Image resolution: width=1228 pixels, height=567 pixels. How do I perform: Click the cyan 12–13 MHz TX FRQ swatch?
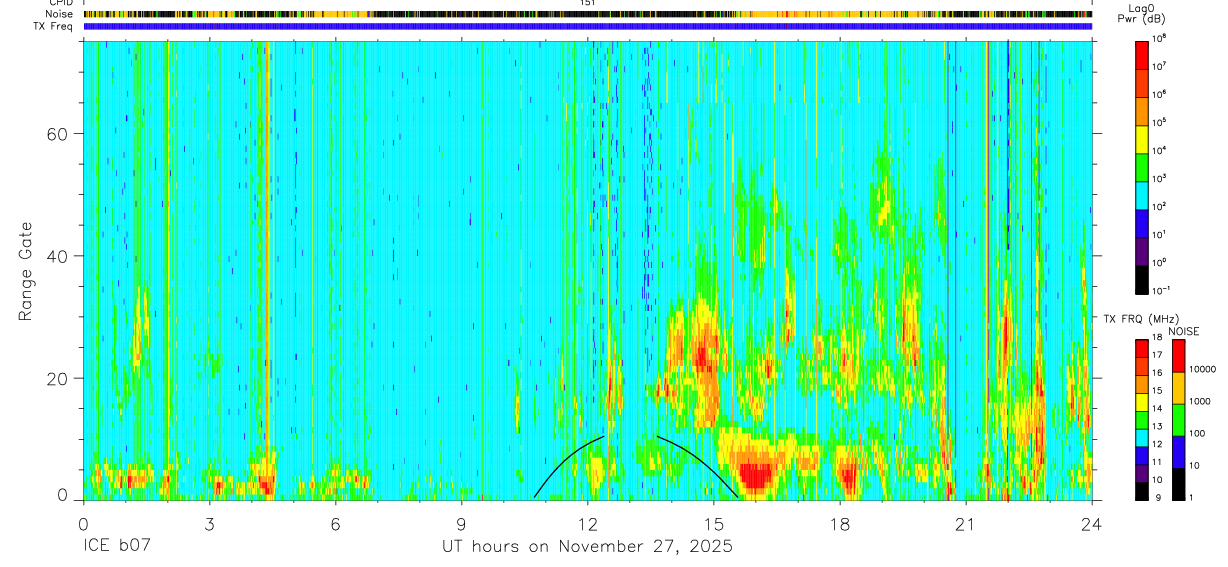[1142, 437]
